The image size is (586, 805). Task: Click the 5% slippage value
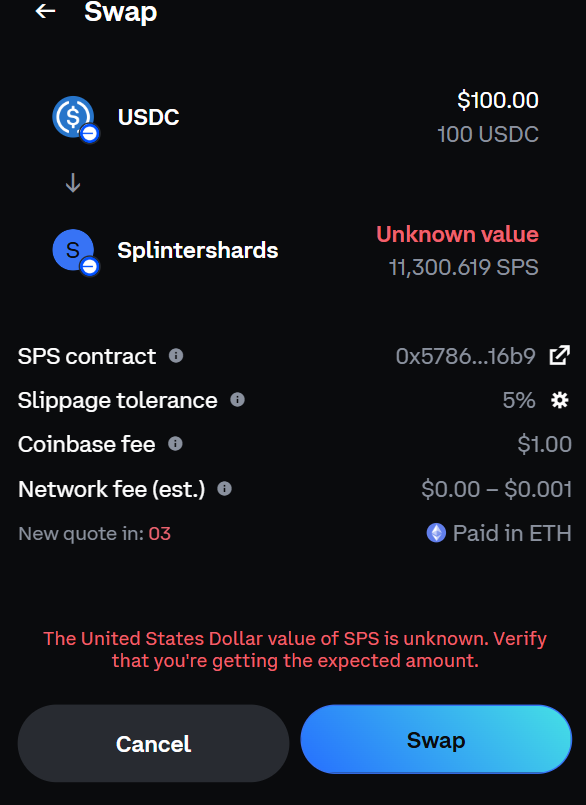pos(519,400)
